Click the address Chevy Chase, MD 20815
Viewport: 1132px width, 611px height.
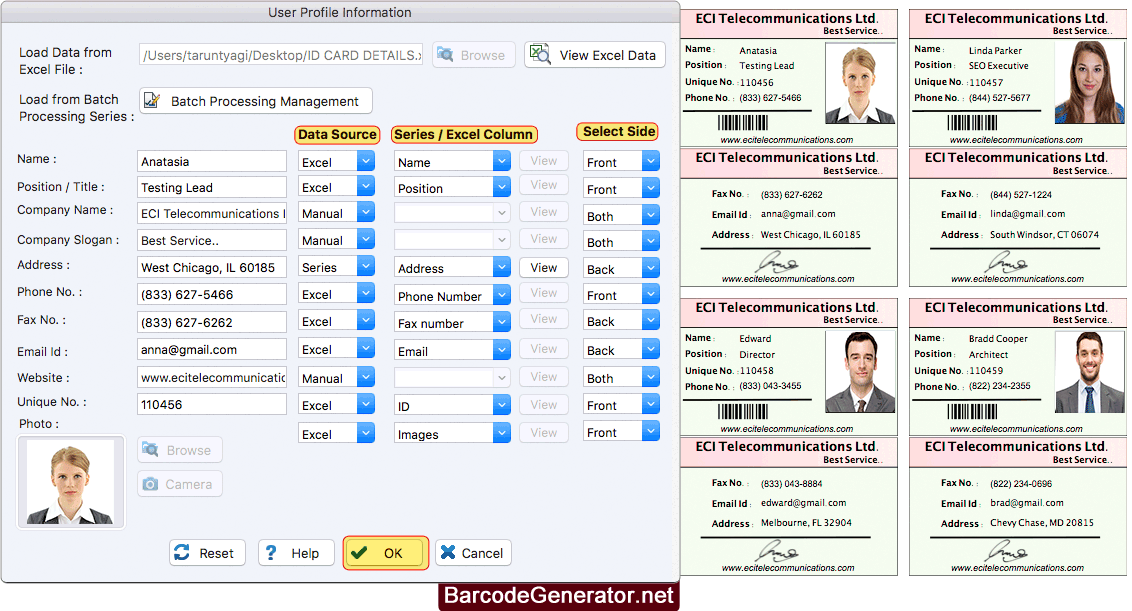tap(1042, 523)
